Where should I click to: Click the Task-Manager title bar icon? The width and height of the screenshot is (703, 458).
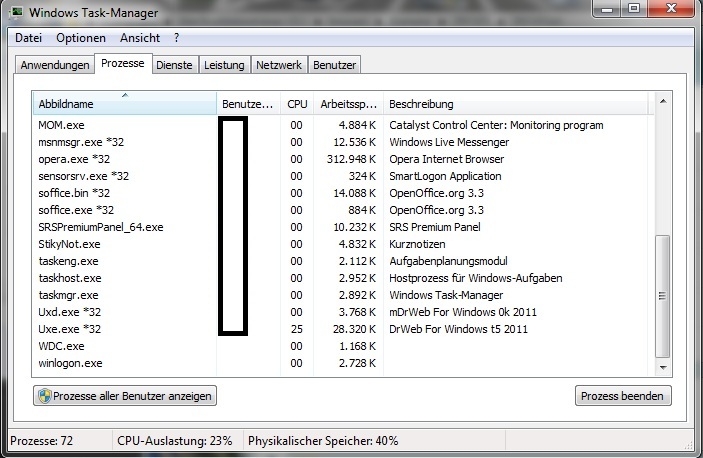pos(17,12)
